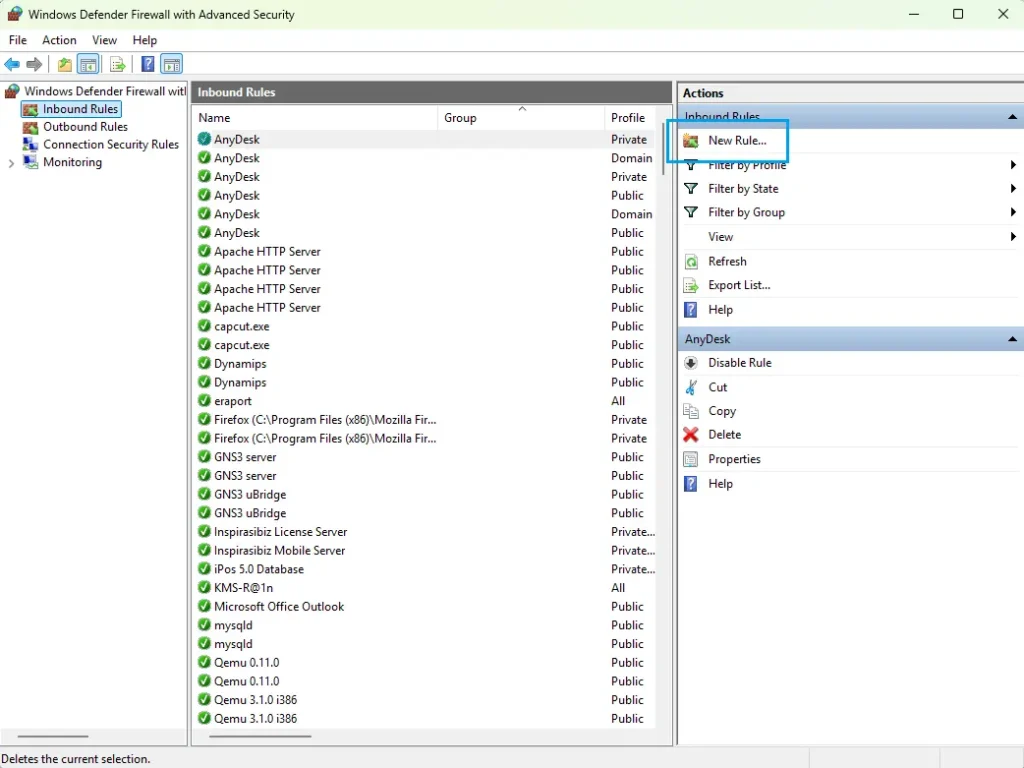Click the green check icon beside eraport

[x=204, y=400]
